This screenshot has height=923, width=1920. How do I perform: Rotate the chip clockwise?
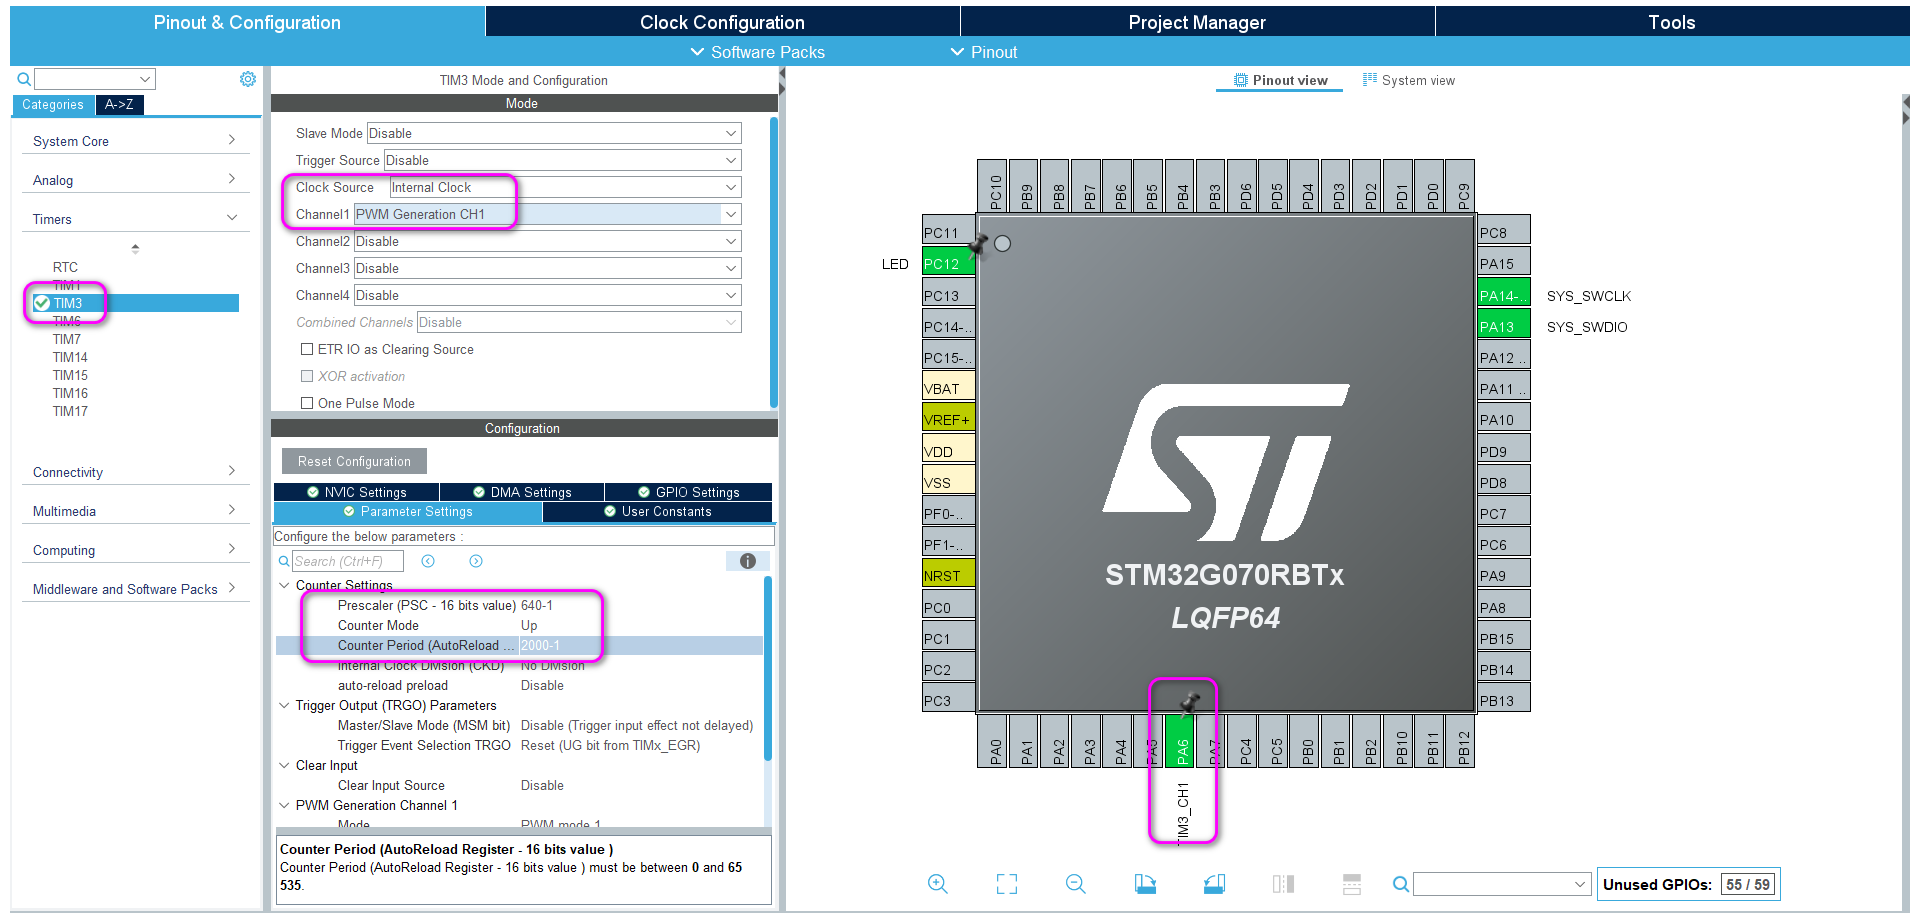tap(1145, 884)
